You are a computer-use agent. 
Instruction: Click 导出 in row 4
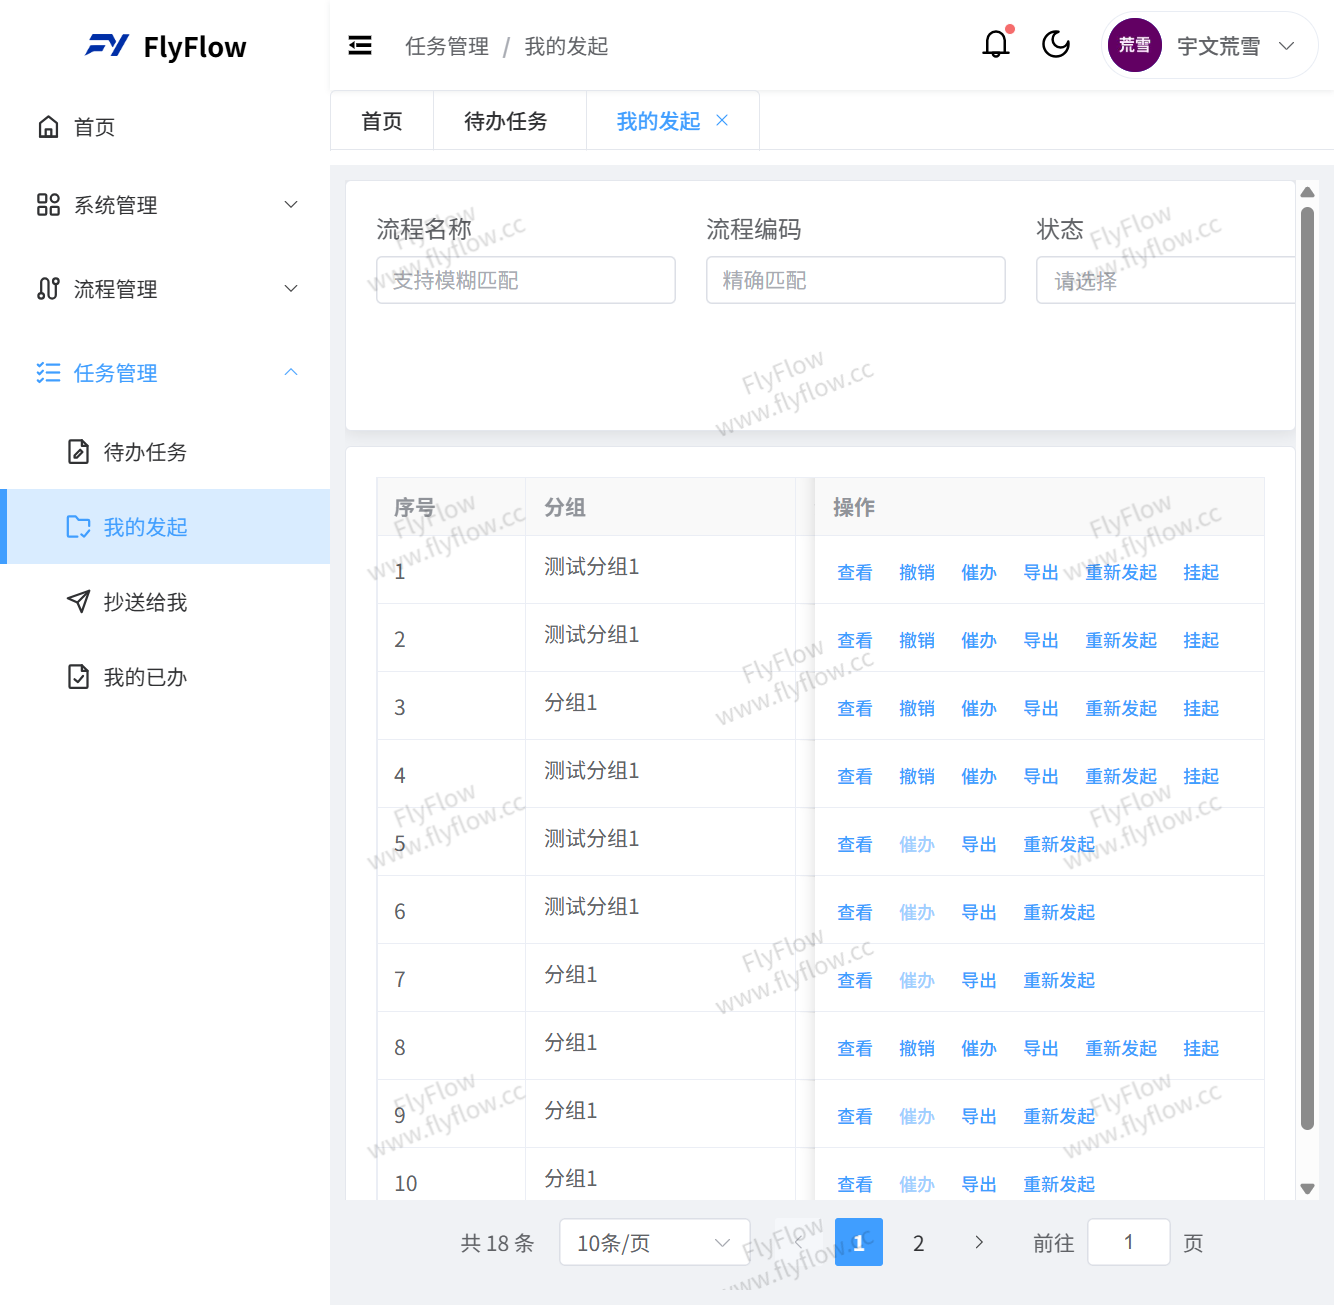click(1041, 776)
